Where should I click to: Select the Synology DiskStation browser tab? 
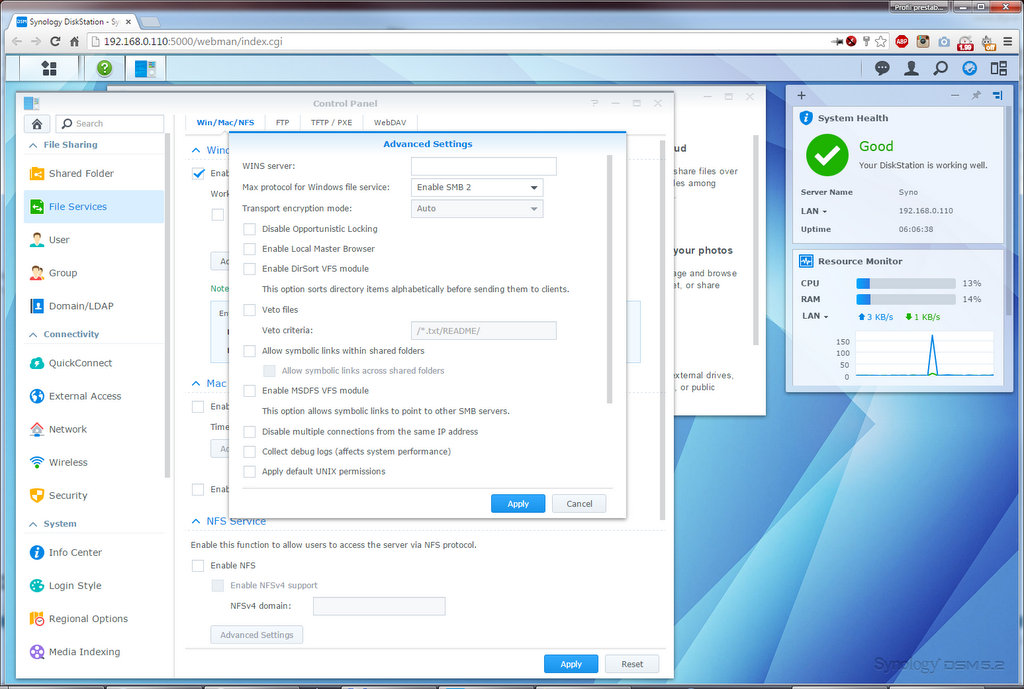click(75, 22)
